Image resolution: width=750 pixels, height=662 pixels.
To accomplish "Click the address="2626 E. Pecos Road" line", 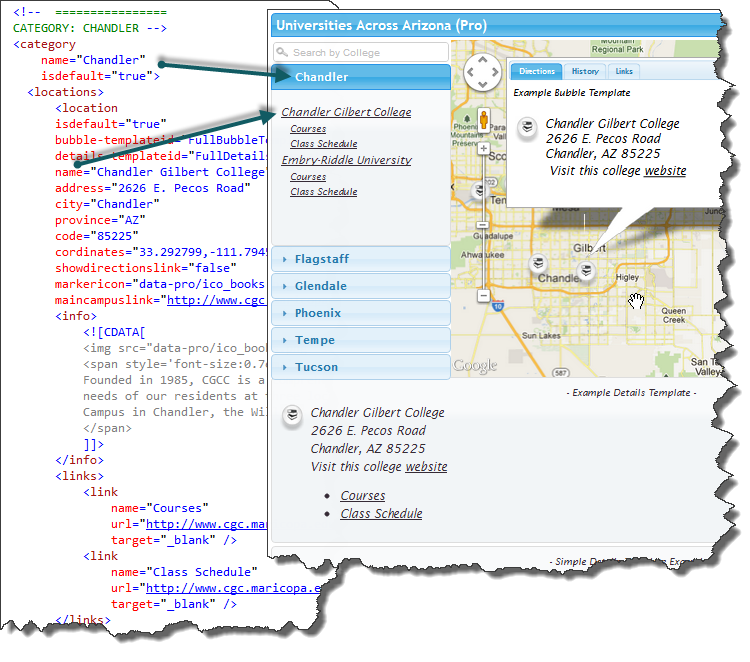I will (x=153, y=188).
